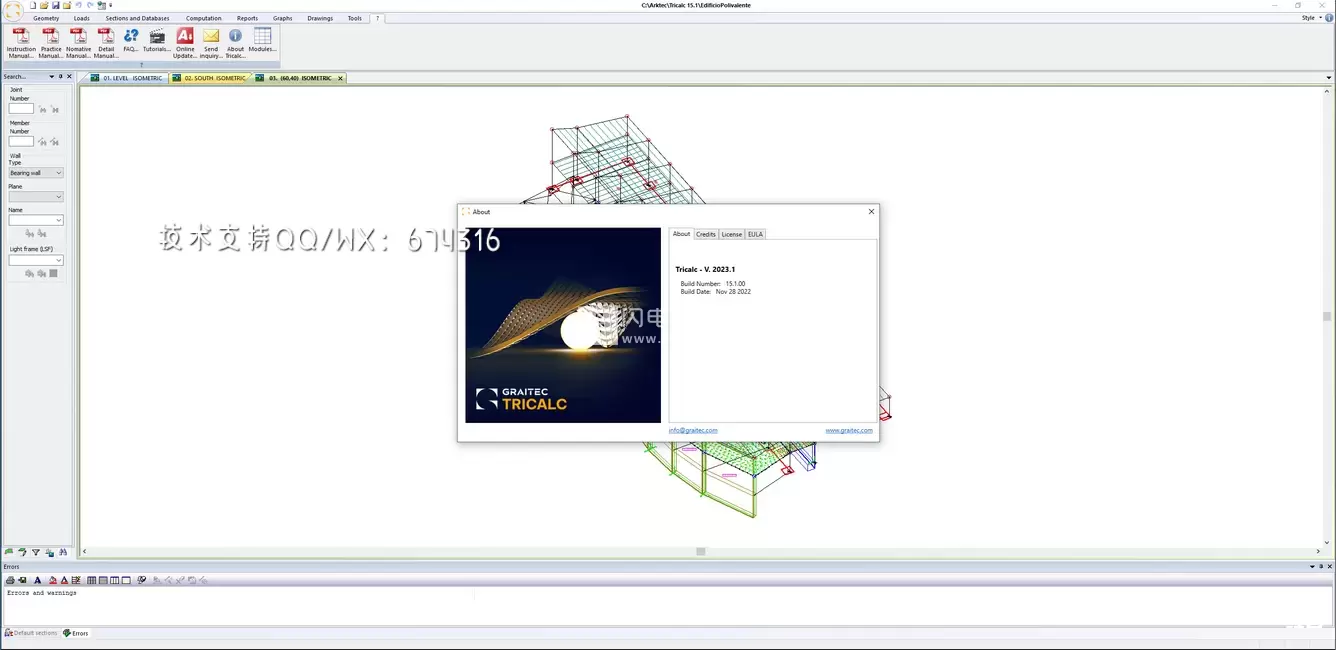This screenshot has height=650, width=1336.
Task: Close the Search panel
Action: tap(70, 76)
